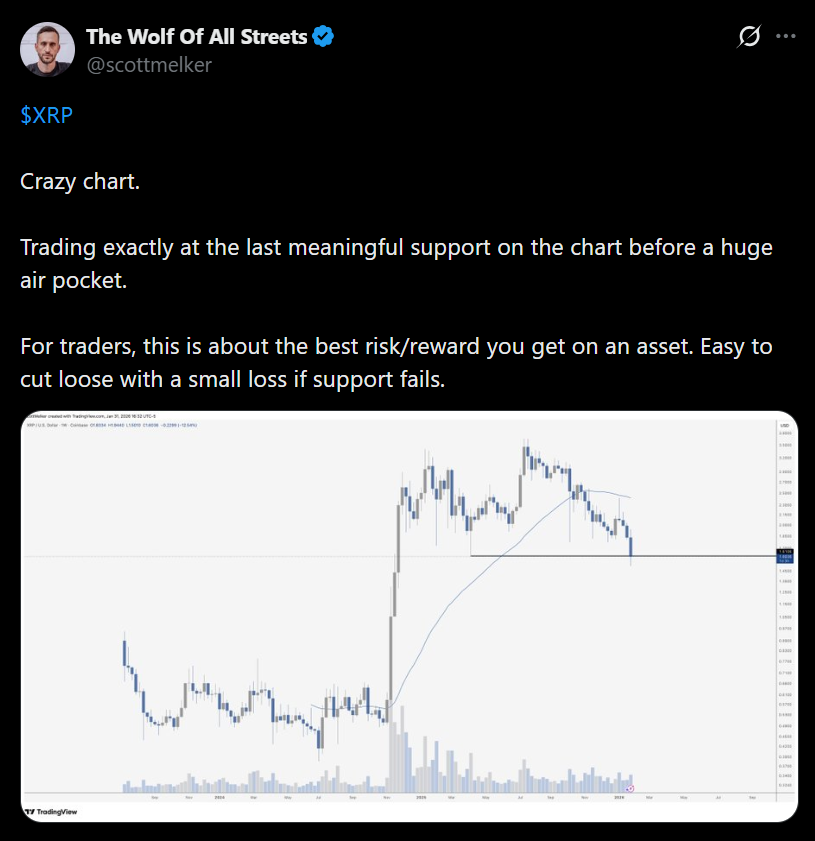
Task: Open Scott Melker's profile avatar
Action: 47,50
